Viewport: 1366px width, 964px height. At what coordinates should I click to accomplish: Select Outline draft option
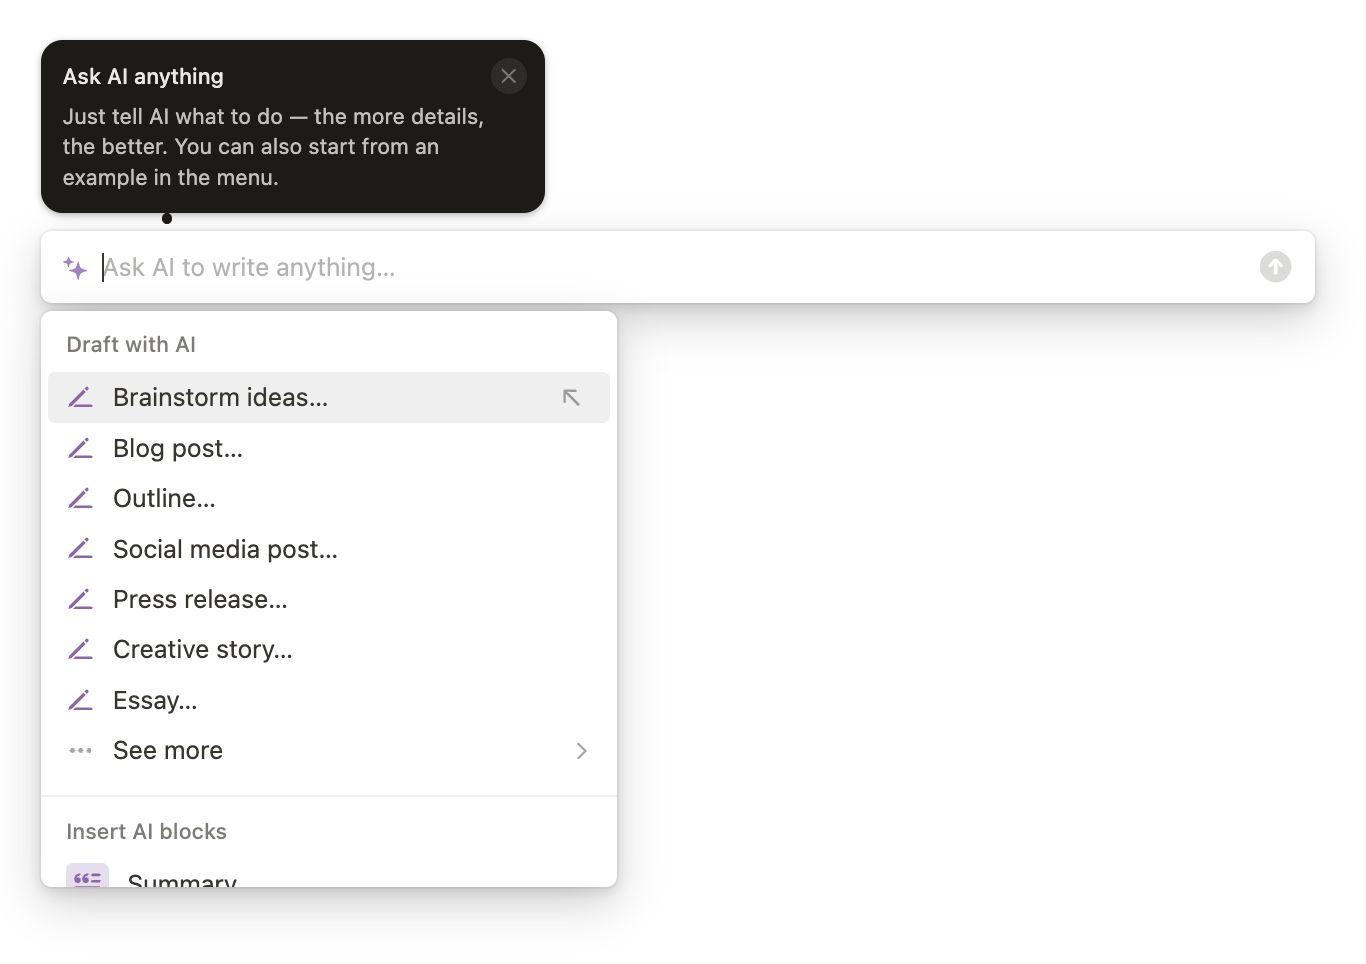(329, 498)
